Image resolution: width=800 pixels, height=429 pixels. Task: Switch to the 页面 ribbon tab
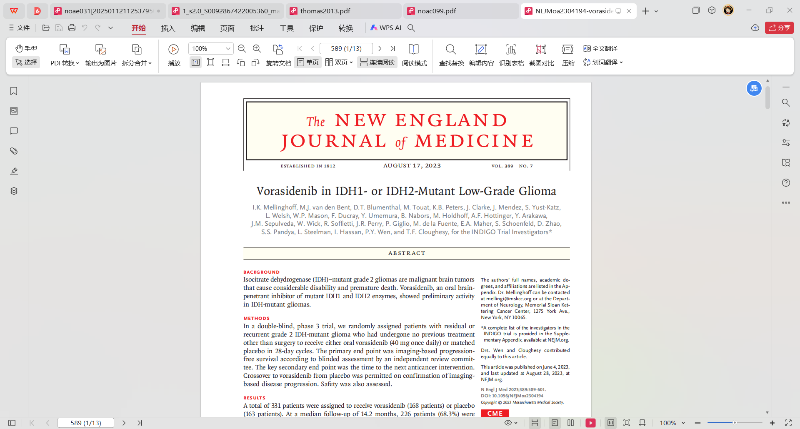(227, 28)
